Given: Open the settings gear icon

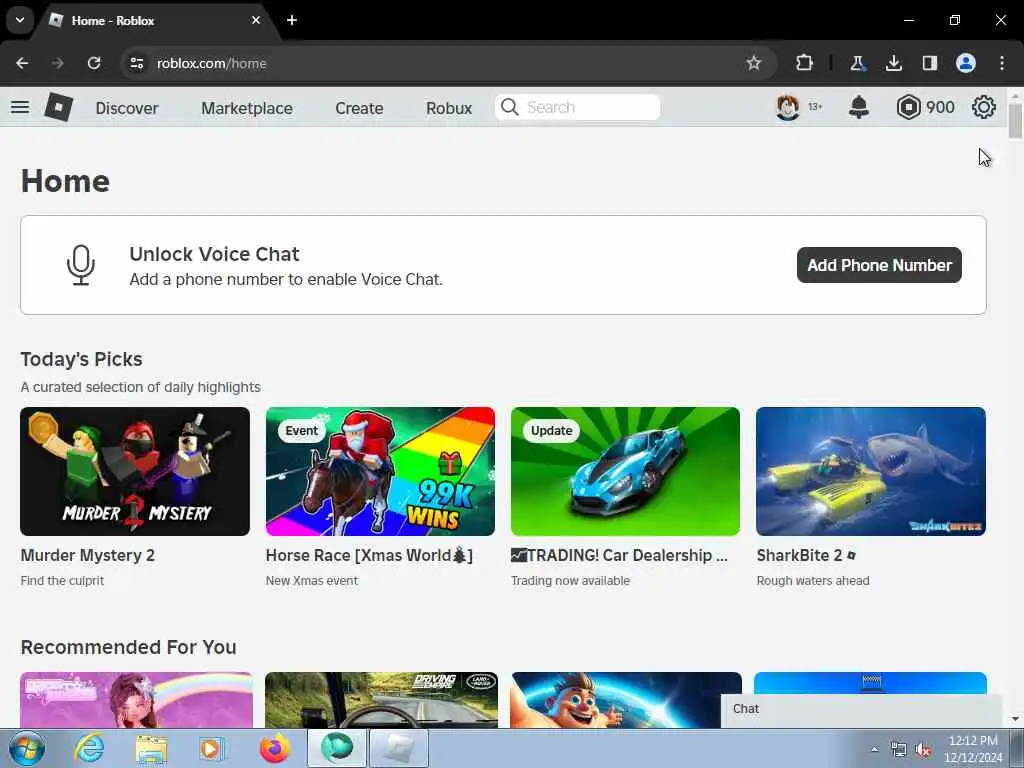Looking at the screenshot, I should 984,107.
